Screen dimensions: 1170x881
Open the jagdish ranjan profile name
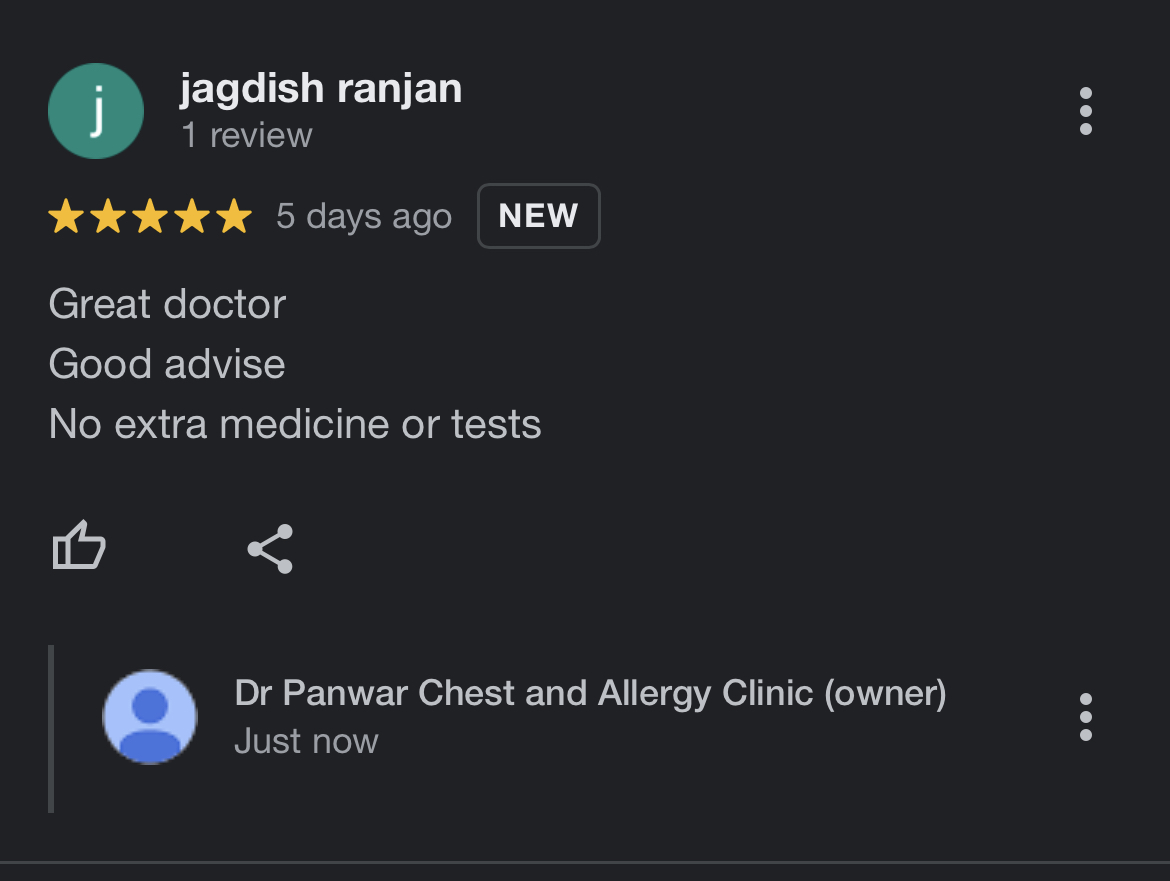pyautogui.click(x=321, y=89)
